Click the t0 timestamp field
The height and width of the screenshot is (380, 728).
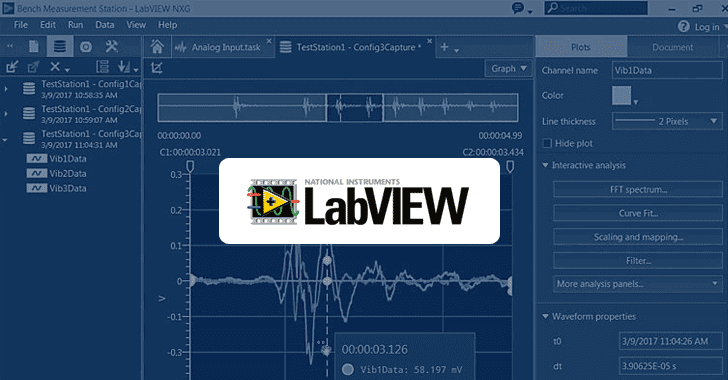click(x=670, y=341)
